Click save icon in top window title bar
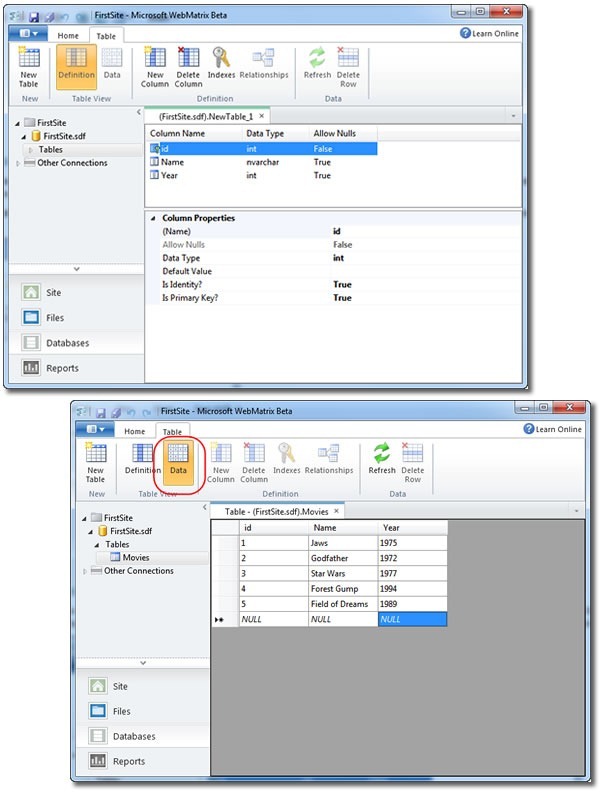 [34, 17]
